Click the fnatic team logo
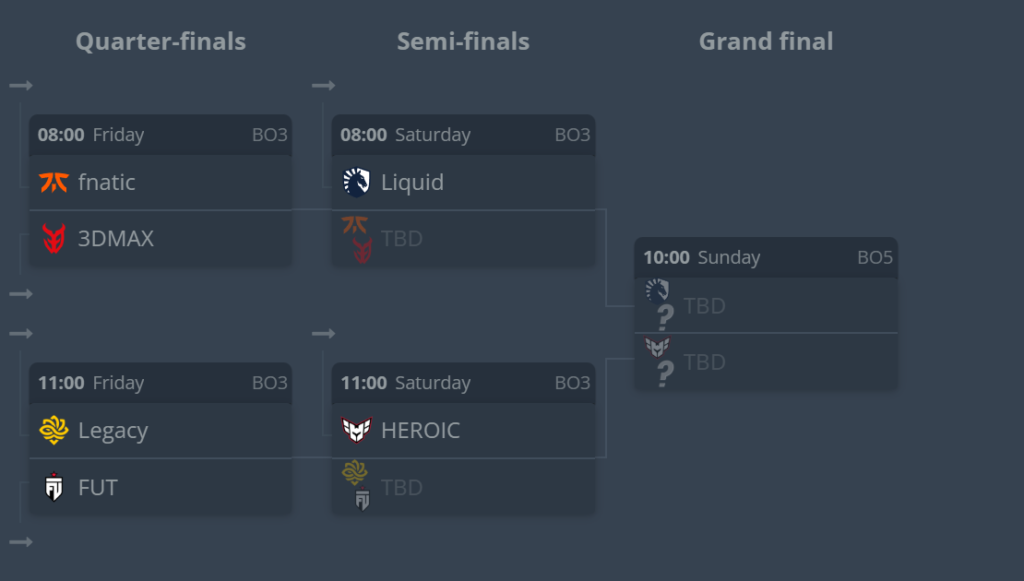 pyautogui.click(x=53, y=182)
